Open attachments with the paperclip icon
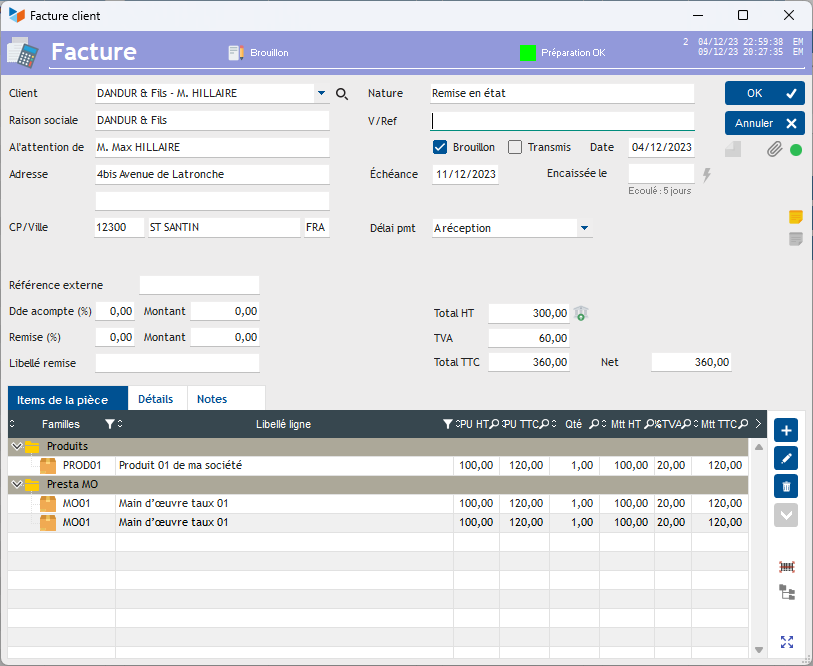Screen dimensions: 813x666 pos(774,150)
